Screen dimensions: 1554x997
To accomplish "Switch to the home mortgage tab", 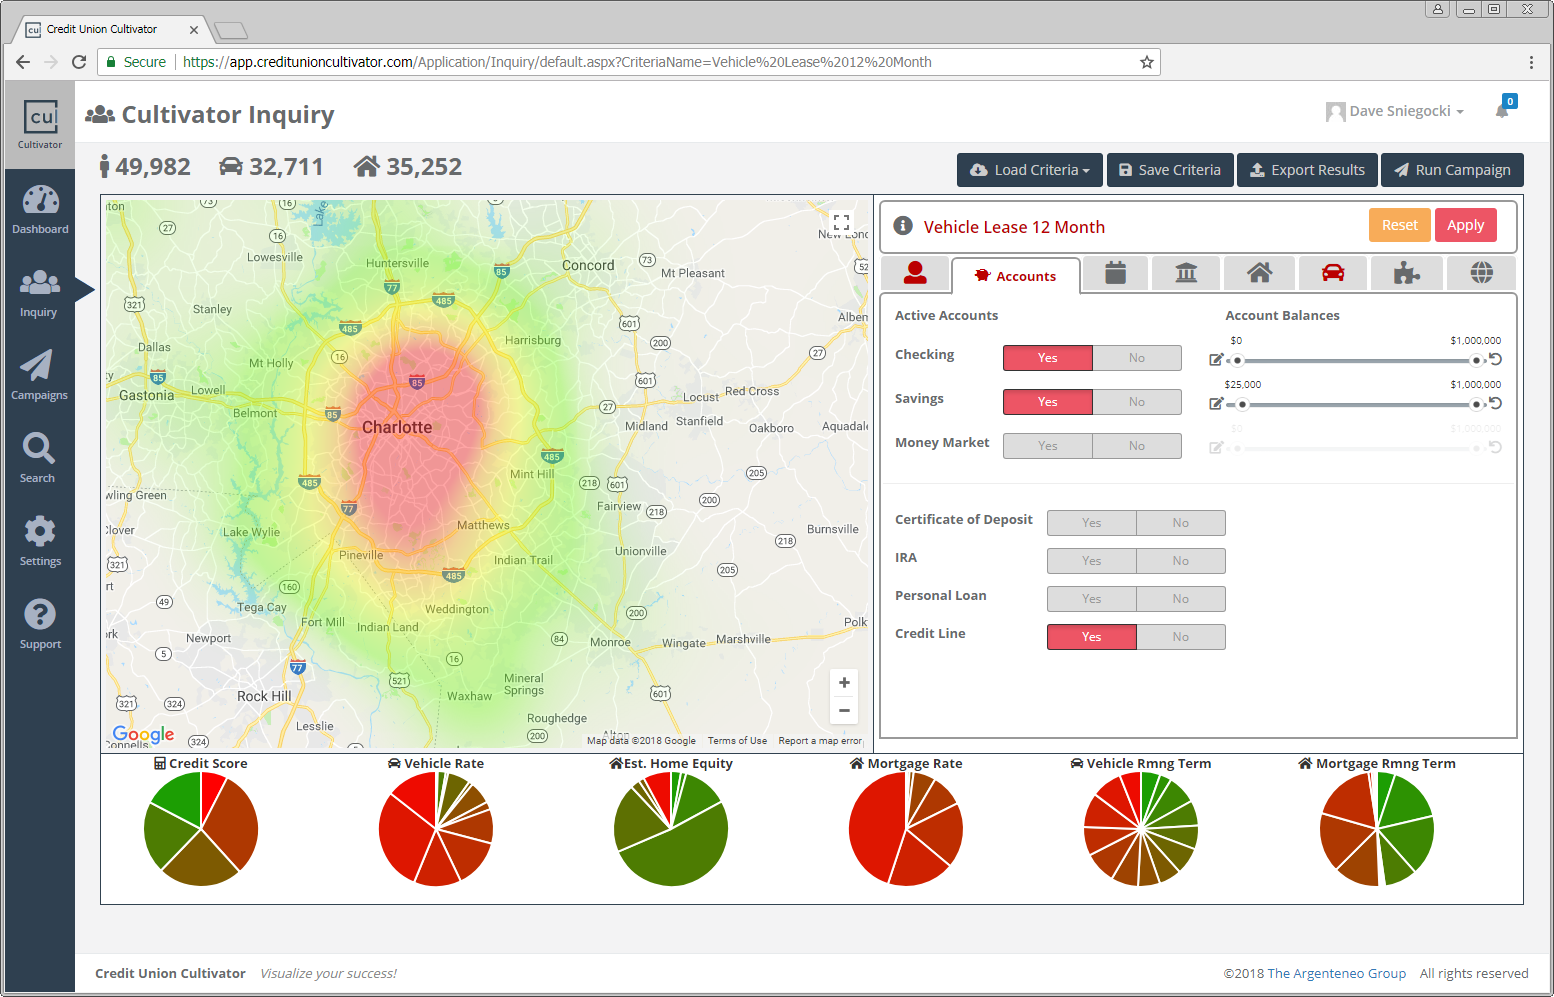I will [1260, 272].
